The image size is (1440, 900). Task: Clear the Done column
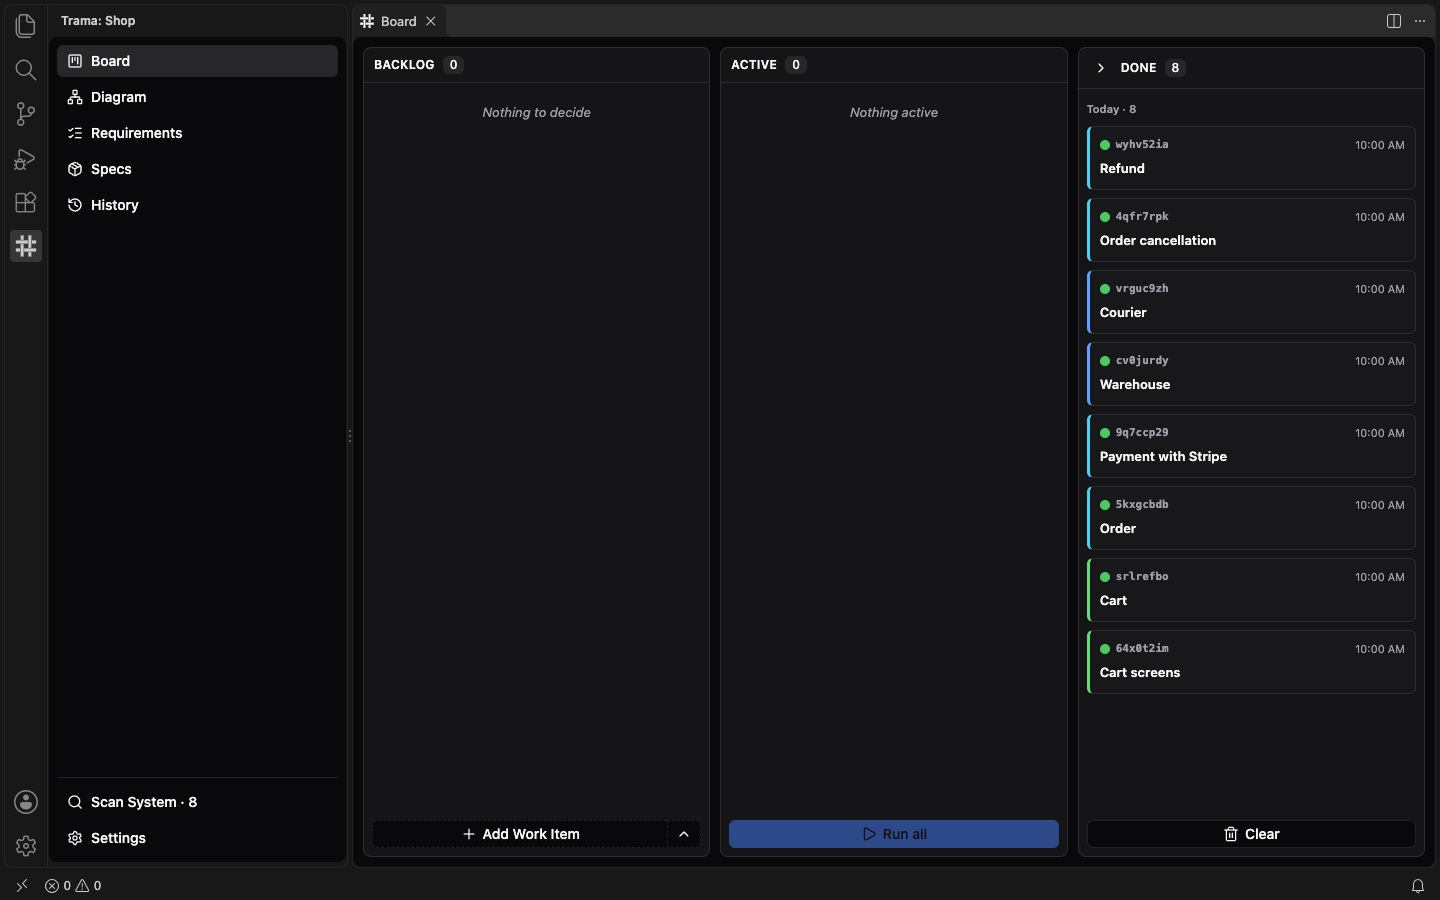[x=1251, y=834]
